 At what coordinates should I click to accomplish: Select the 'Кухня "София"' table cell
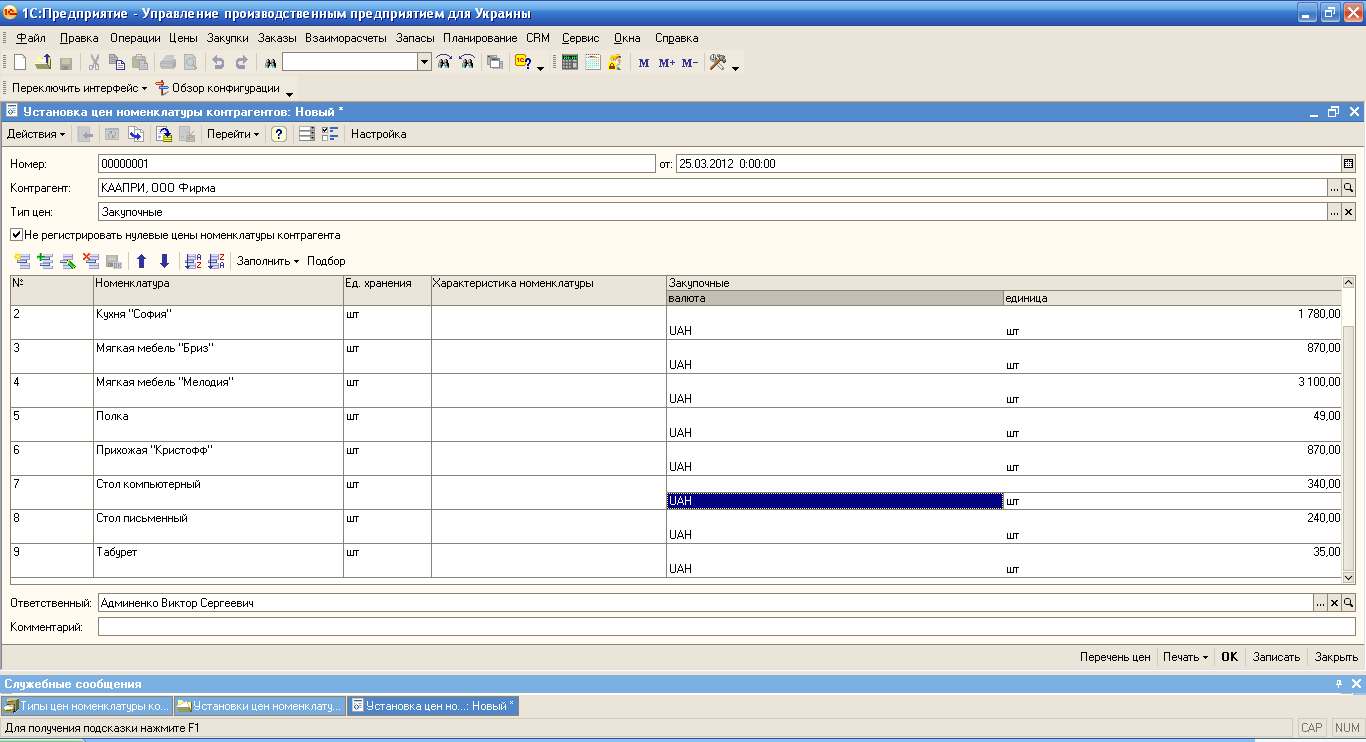click(218, 323)
